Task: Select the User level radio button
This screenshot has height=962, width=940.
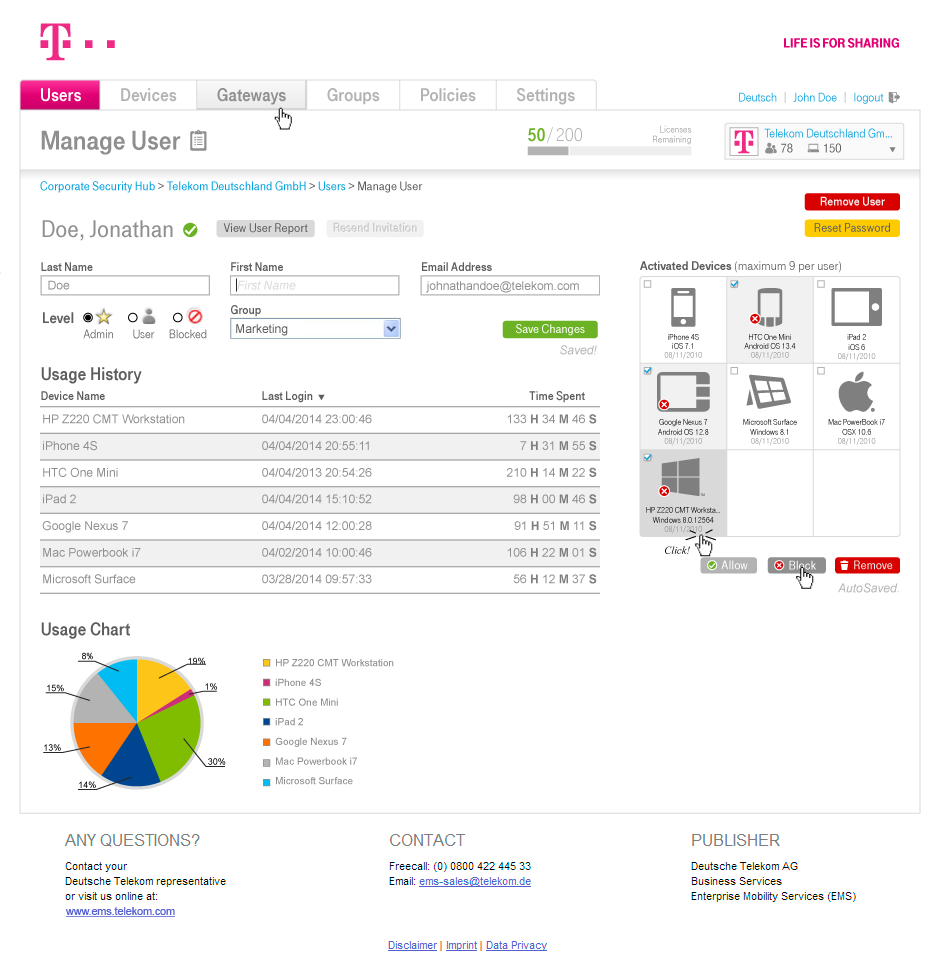Action: pos(133,317)
